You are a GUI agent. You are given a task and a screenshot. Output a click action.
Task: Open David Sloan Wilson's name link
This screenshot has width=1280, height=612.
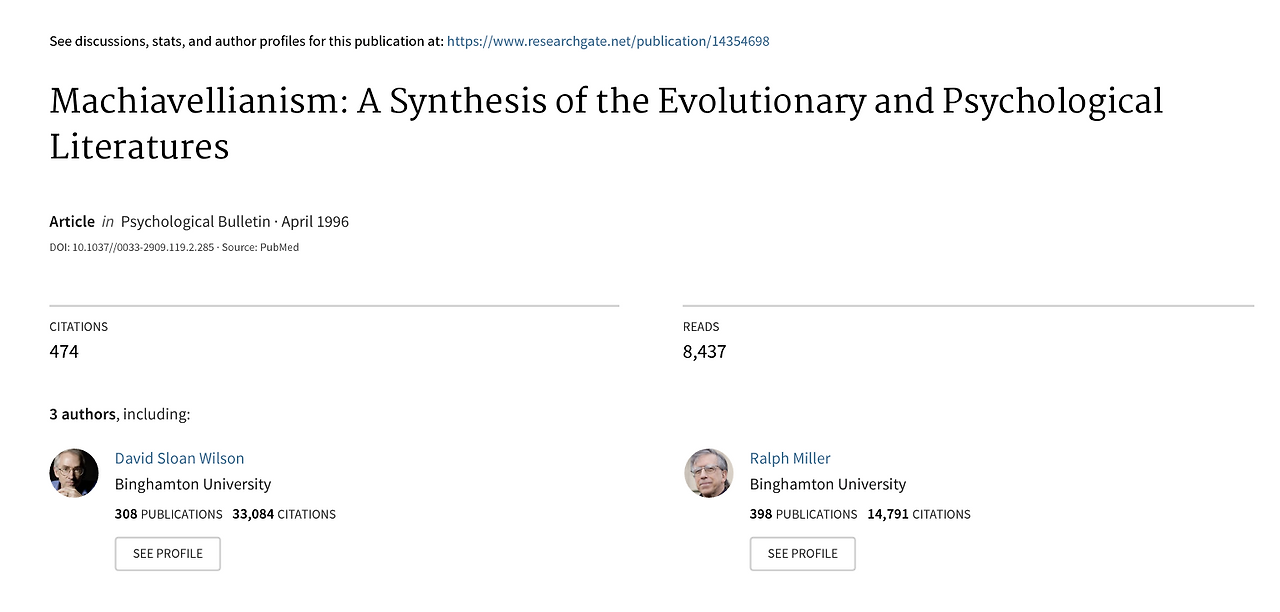pyautogui.click(x=179, y=458)
